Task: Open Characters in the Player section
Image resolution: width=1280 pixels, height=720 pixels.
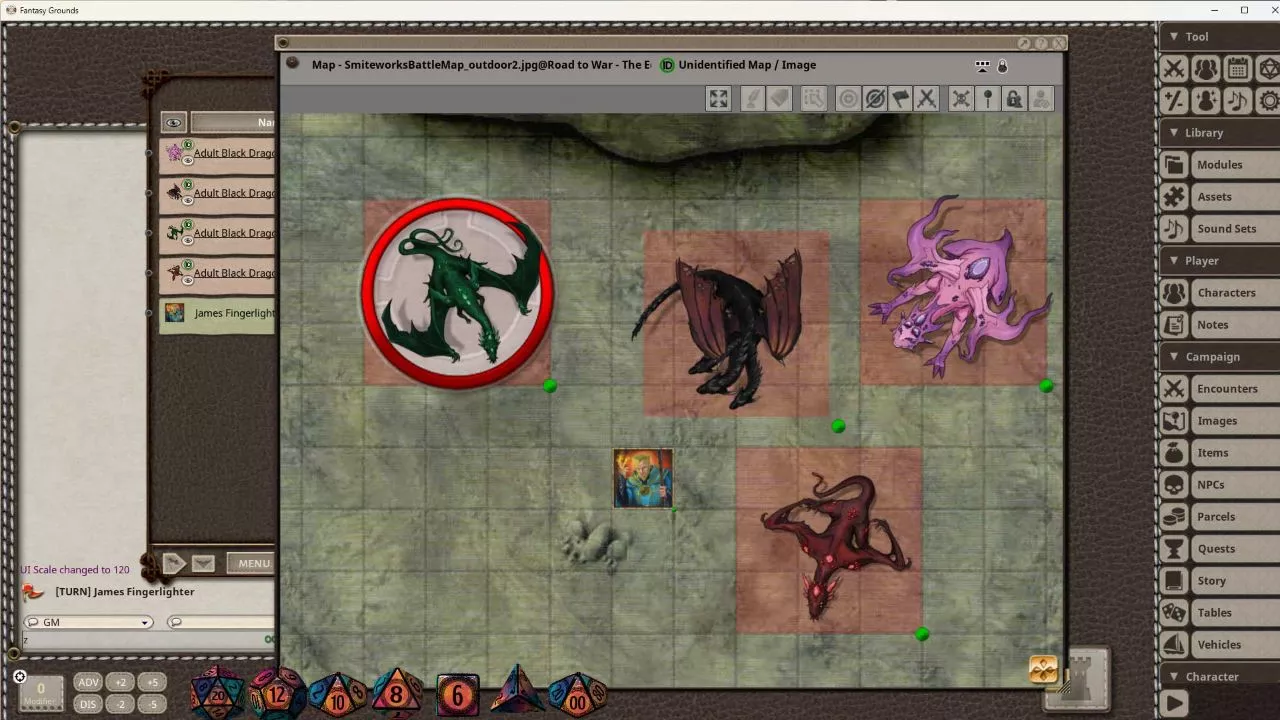Action: 1219,292
